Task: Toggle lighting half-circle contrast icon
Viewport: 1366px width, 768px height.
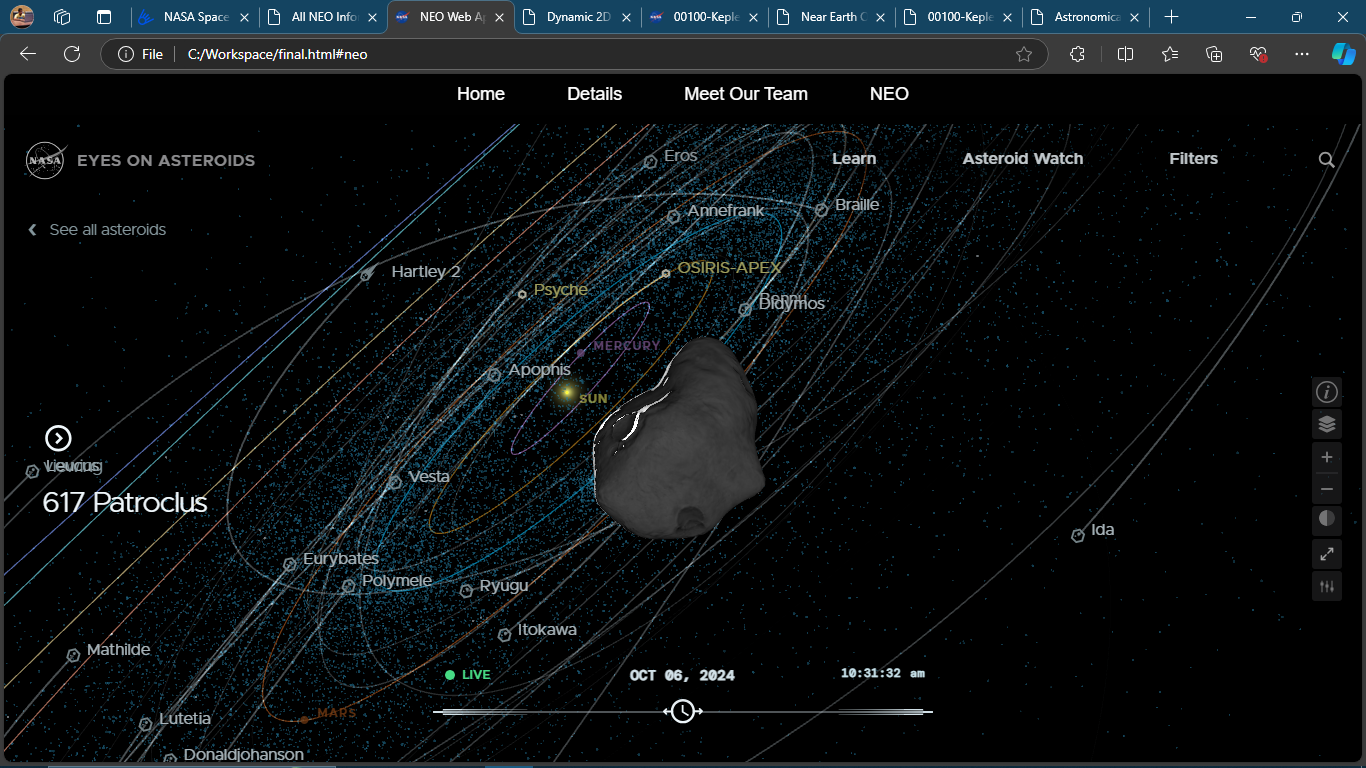Action: click(1327, 519)
